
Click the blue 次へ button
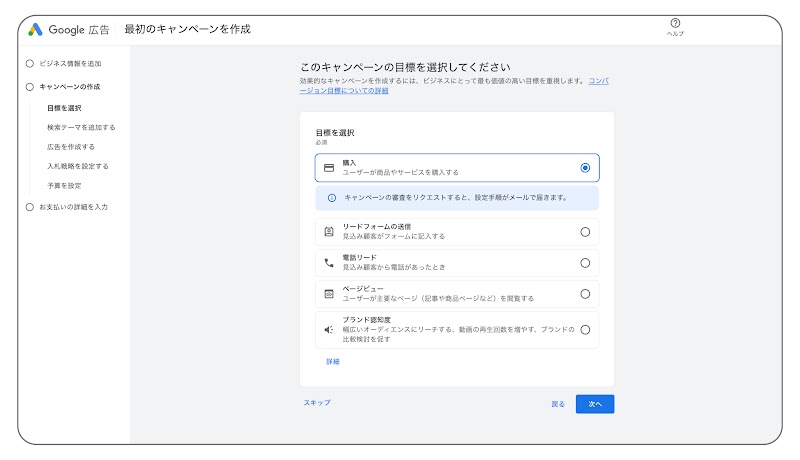tap(595, 404)
